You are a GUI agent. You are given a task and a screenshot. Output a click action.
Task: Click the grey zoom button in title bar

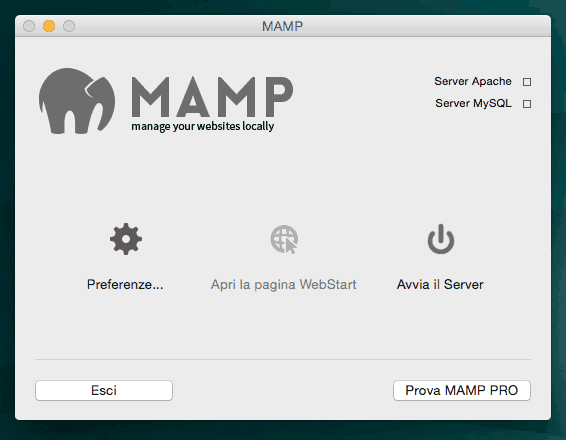coord(69,26)
